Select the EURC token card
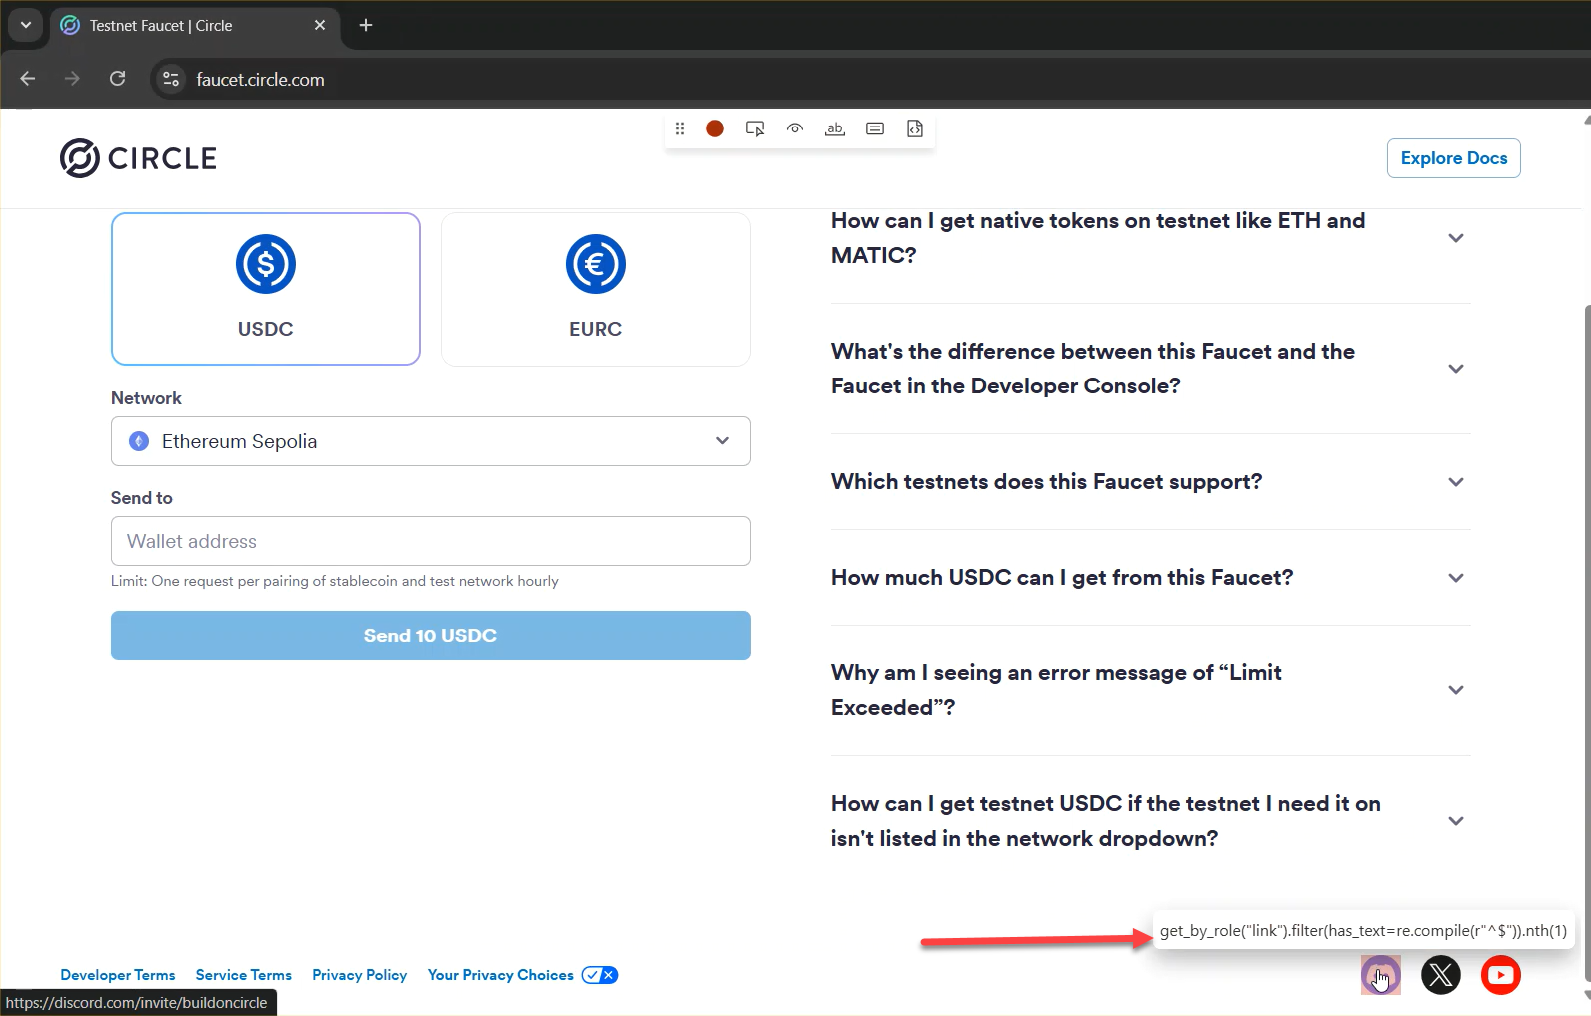Screen dimensions: 1591x1016 [596, 289]
